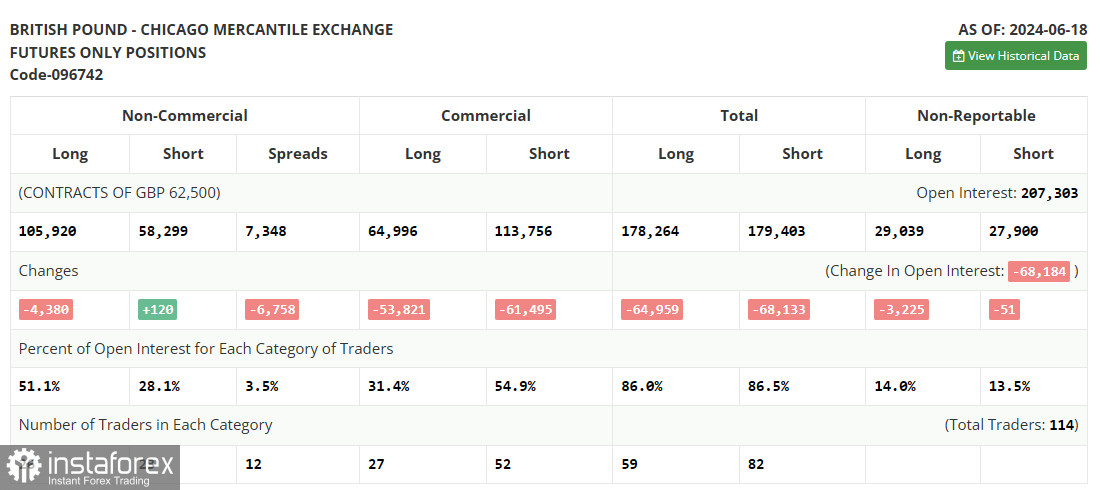Click the green +120 change badge
Image resolution: width=1100 pixels, height=490 pixels.
[157, 310]
